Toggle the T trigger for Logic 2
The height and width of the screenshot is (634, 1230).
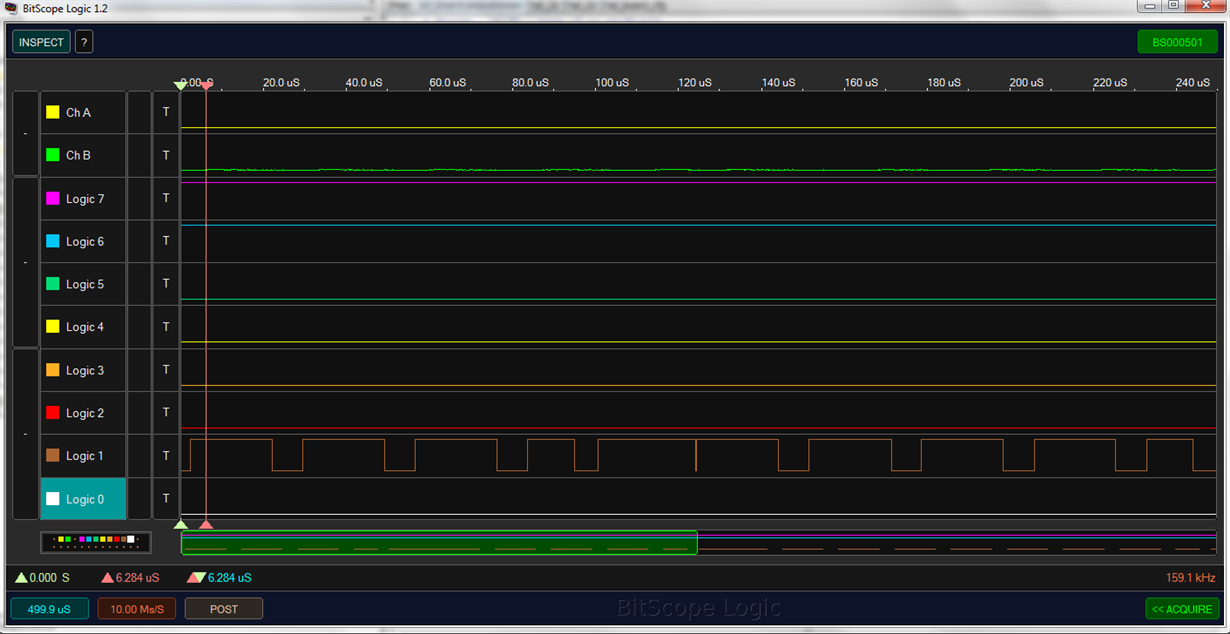pyautogui.click(x=166, y=413)
